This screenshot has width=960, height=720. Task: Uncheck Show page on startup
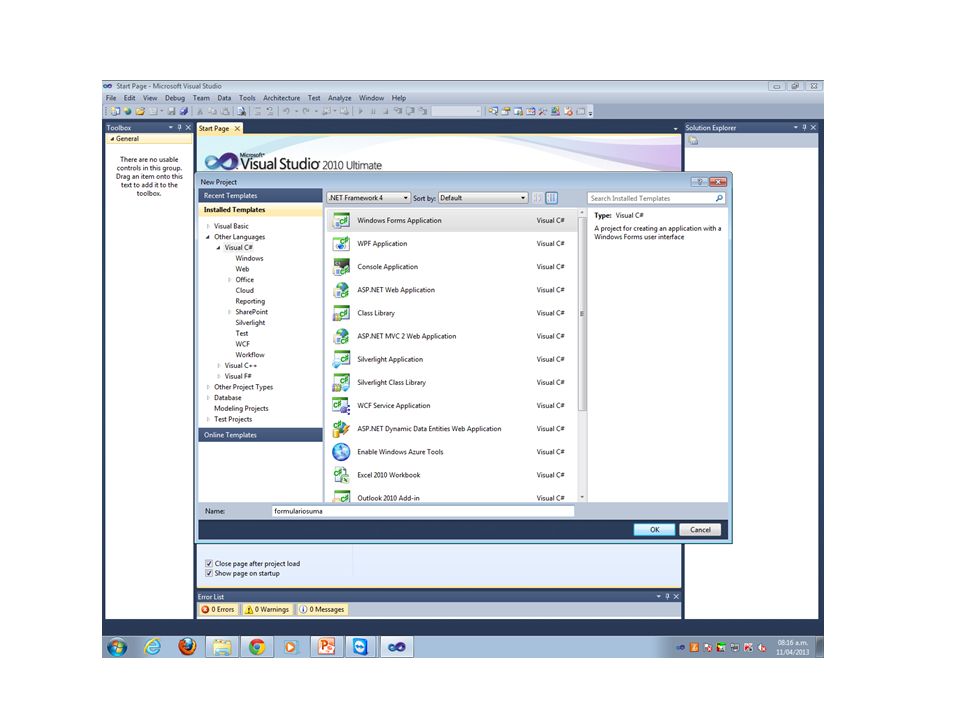click(209, 574)
